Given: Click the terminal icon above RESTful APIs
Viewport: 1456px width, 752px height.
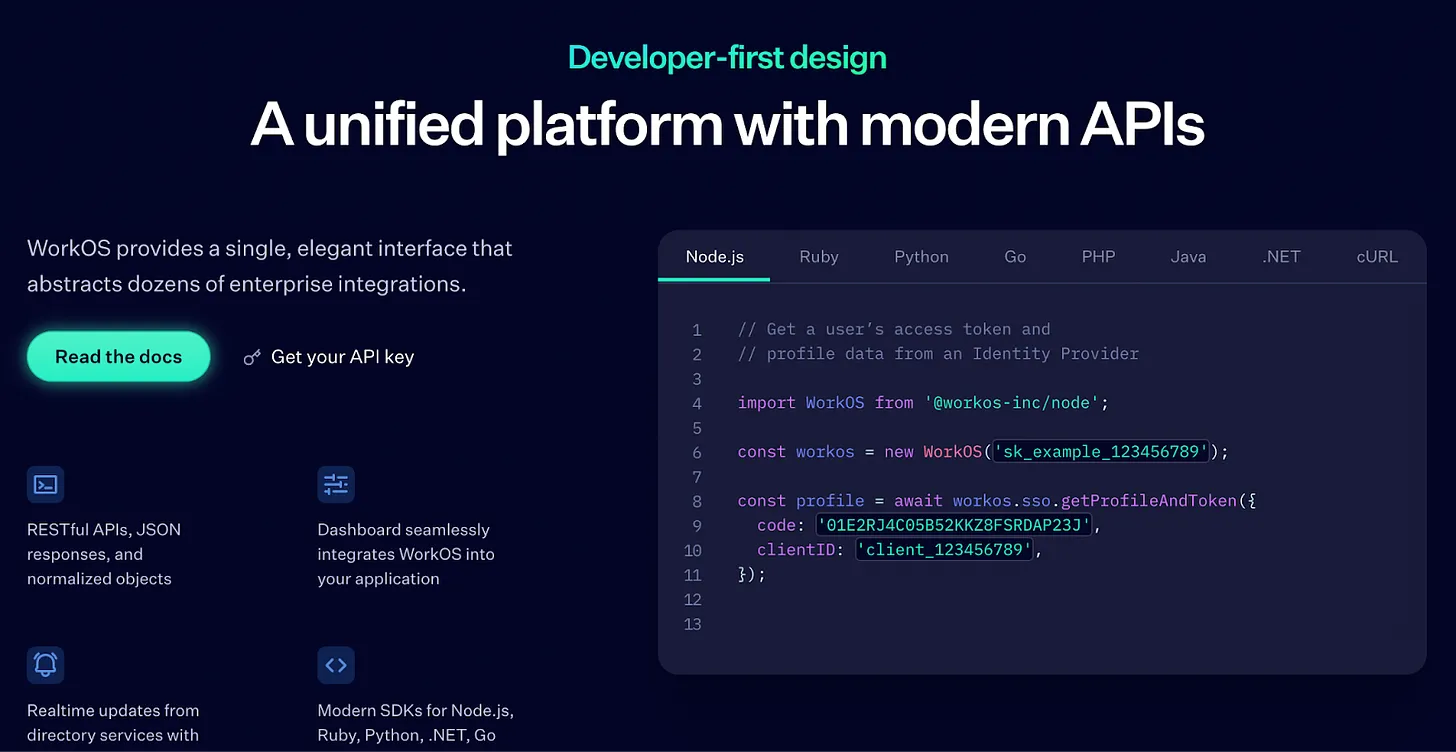Looking at the screenshot, I should click(45, 485).
